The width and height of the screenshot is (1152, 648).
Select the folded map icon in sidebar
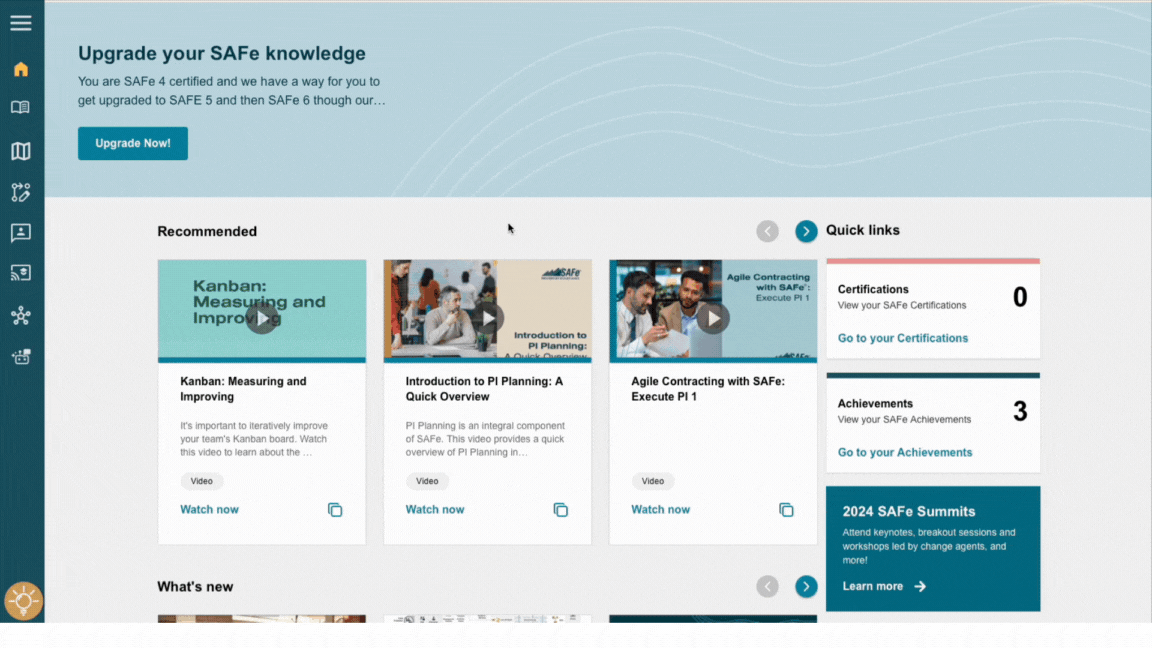(x=21, y=151)
